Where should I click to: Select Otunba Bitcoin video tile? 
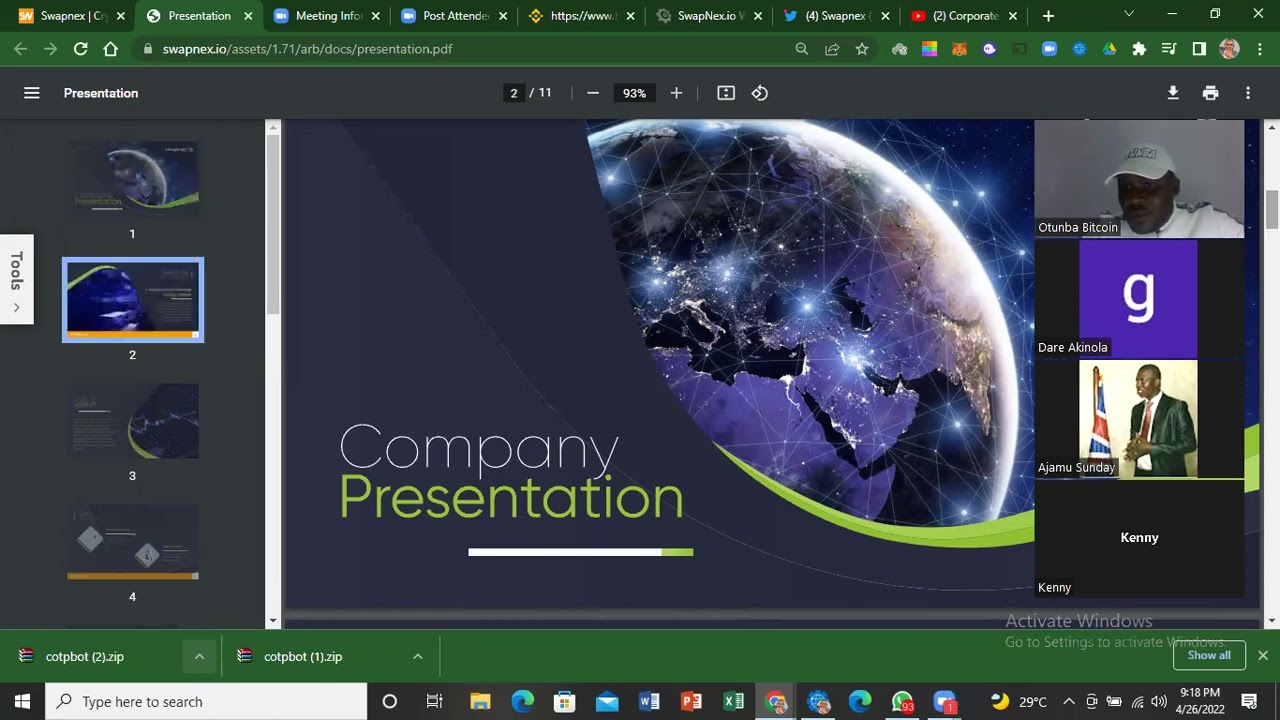1140,178
